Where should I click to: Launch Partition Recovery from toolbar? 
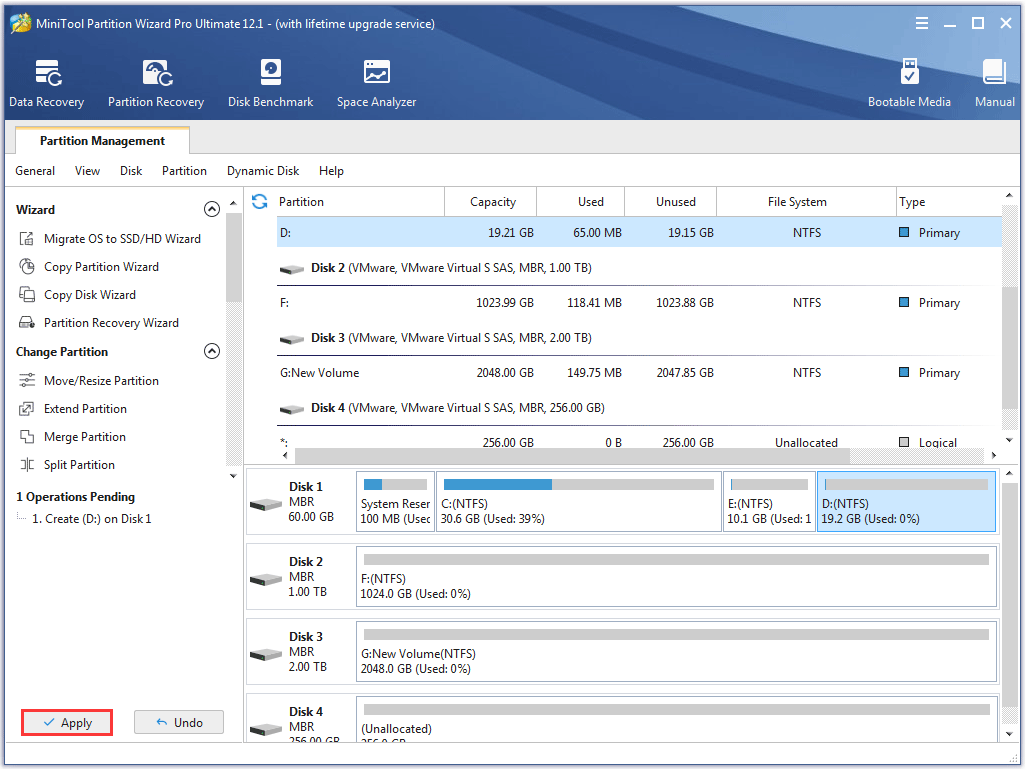coord(156,83)
